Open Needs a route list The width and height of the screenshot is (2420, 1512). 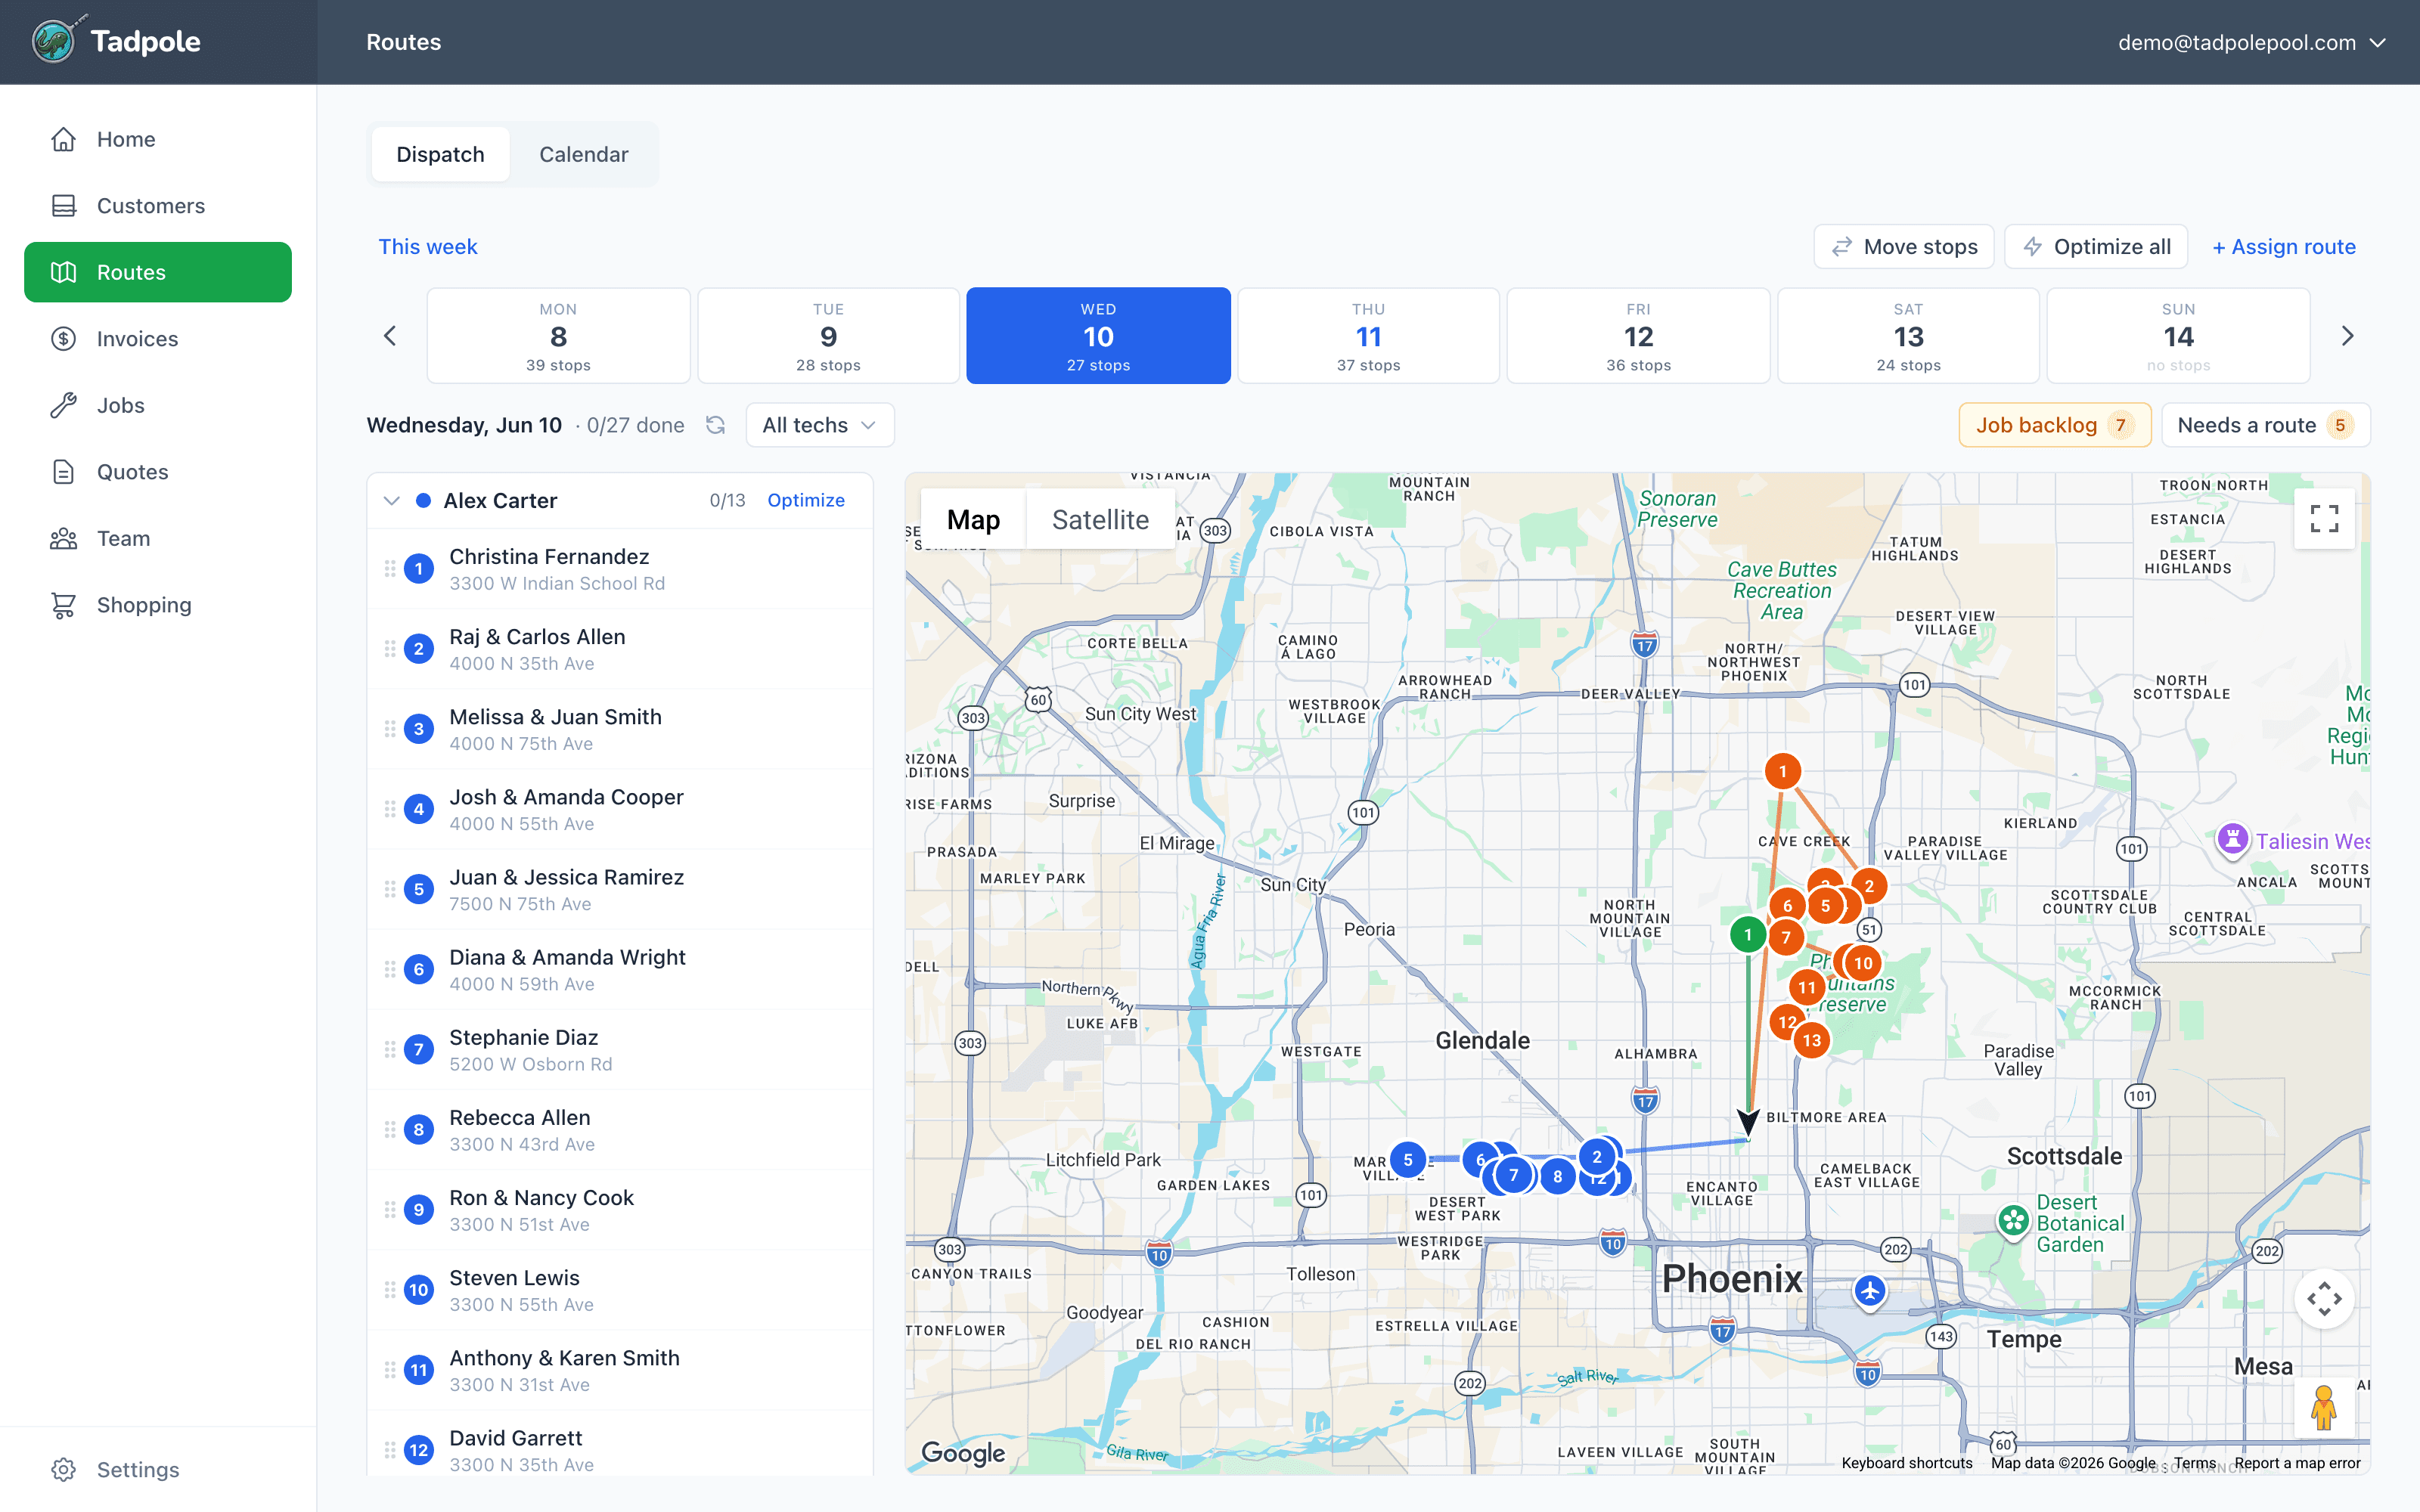2266,425
